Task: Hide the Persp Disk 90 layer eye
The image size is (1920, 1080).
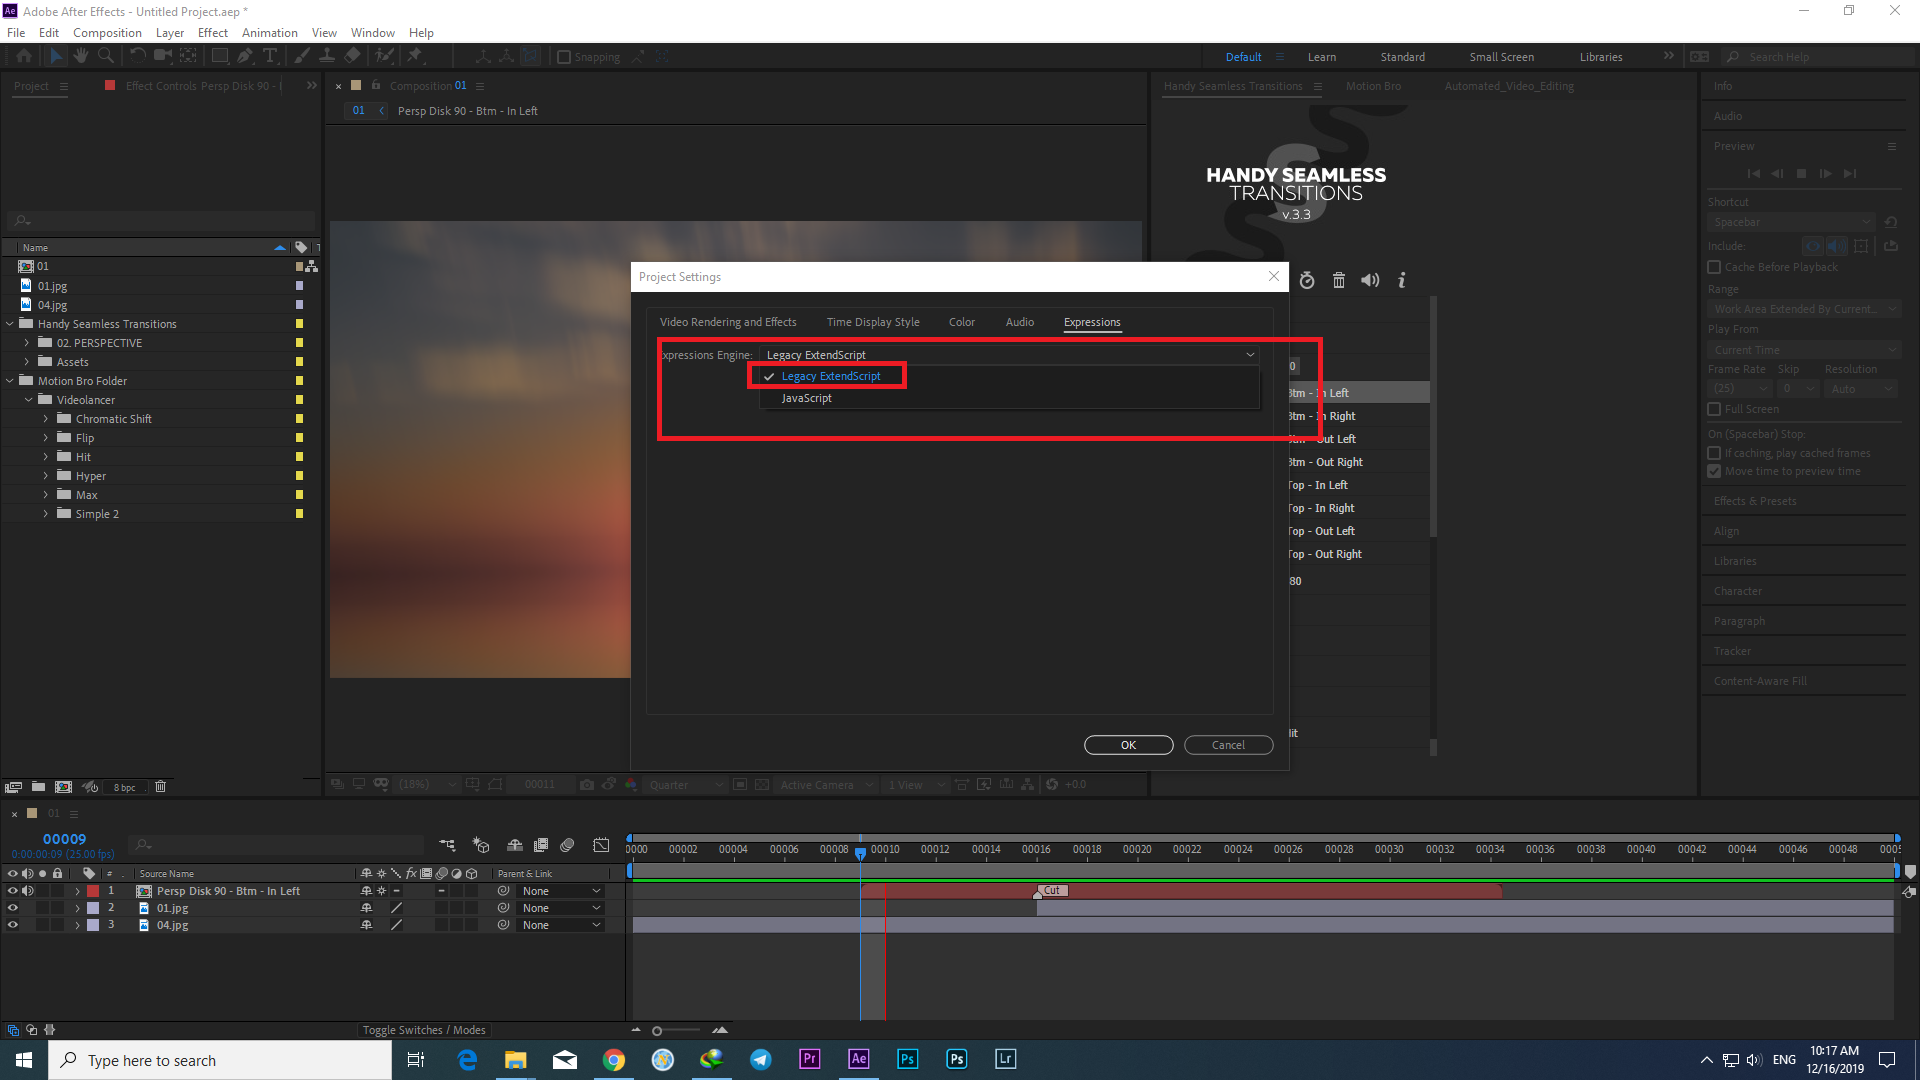Action: tap(13, 891)
